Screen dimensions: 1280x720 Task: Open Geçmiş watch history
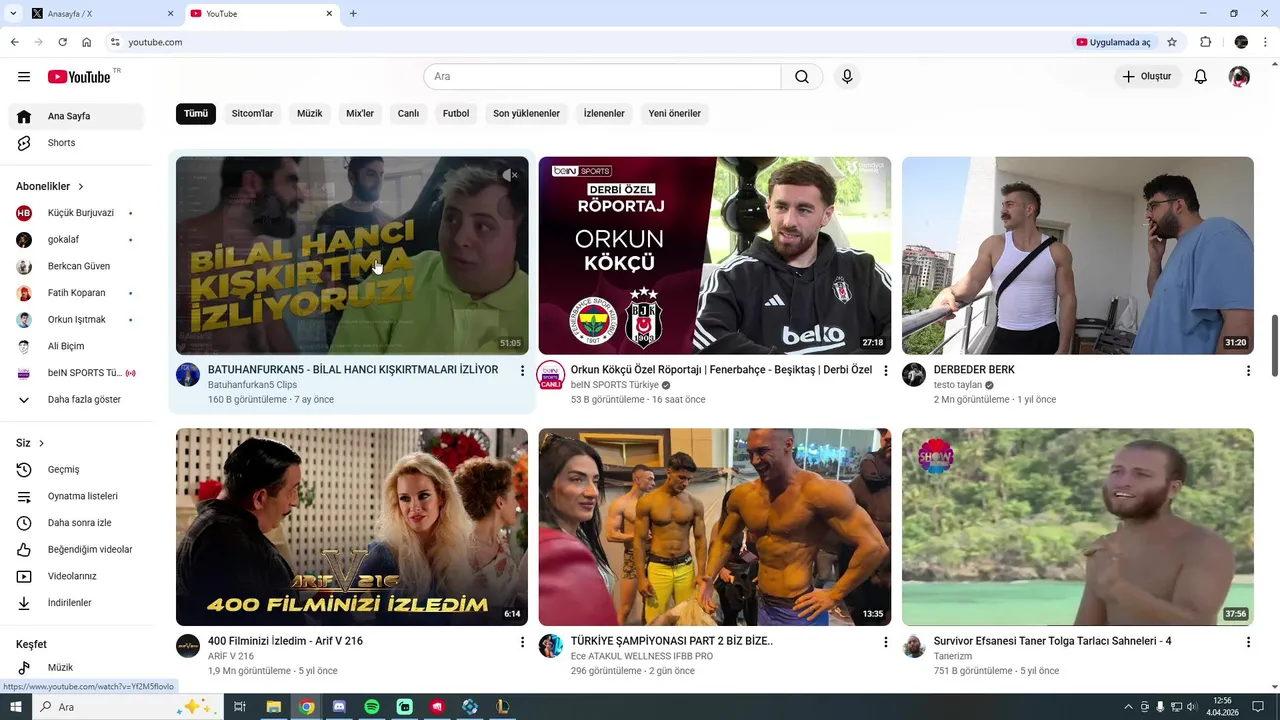click(76, 470)
